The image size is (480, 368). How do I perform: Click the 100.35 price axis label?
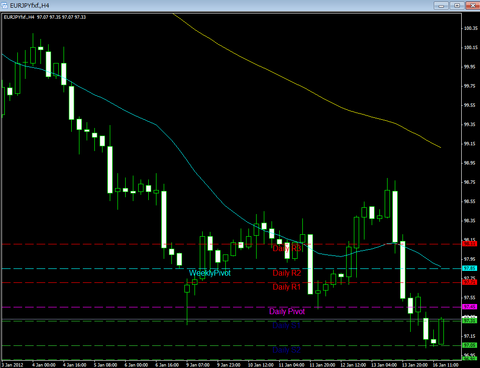point(471,28)
